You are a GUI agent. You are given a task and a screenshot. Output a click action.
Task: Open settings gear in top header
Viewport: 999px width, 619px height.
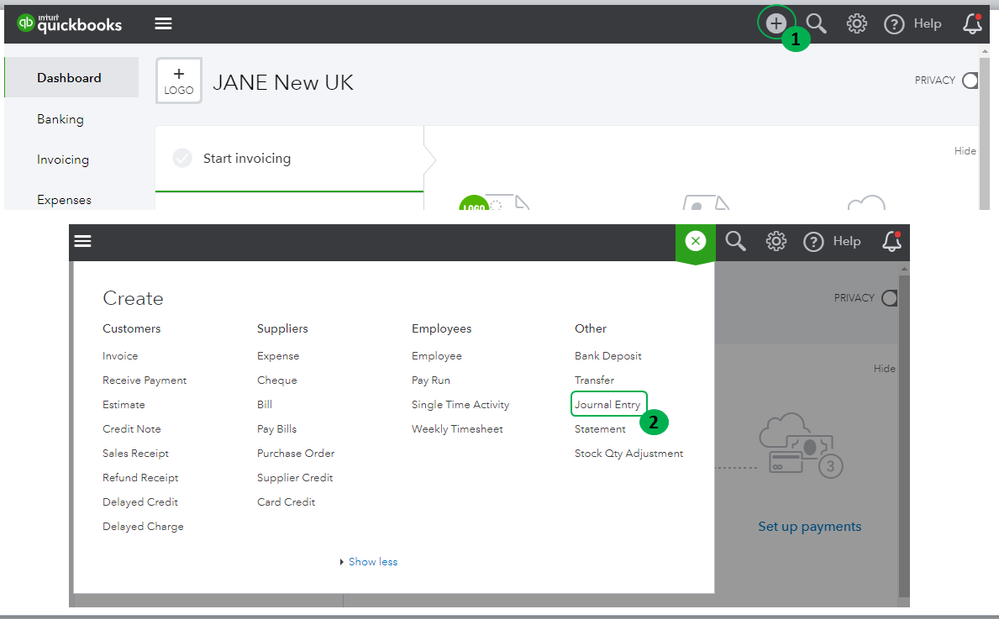pyautogui.click(x=857, y=23)
